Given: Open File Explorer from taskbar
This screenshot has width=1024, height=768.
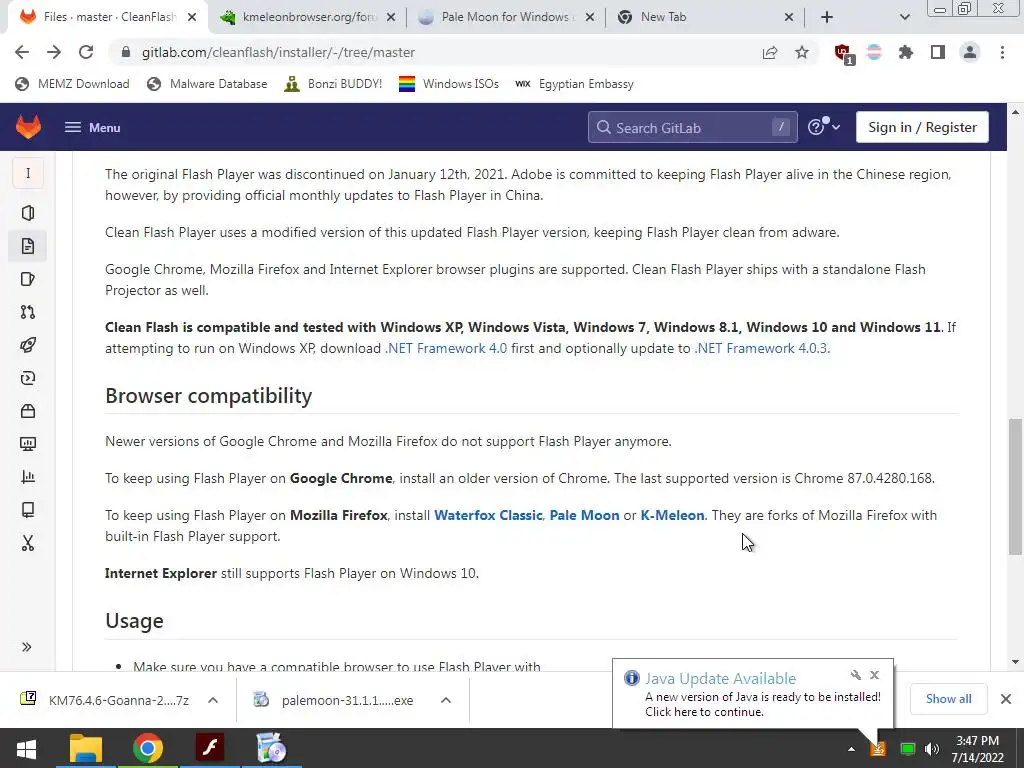Looking at the screenshot, I should click(x=86, y=748).
